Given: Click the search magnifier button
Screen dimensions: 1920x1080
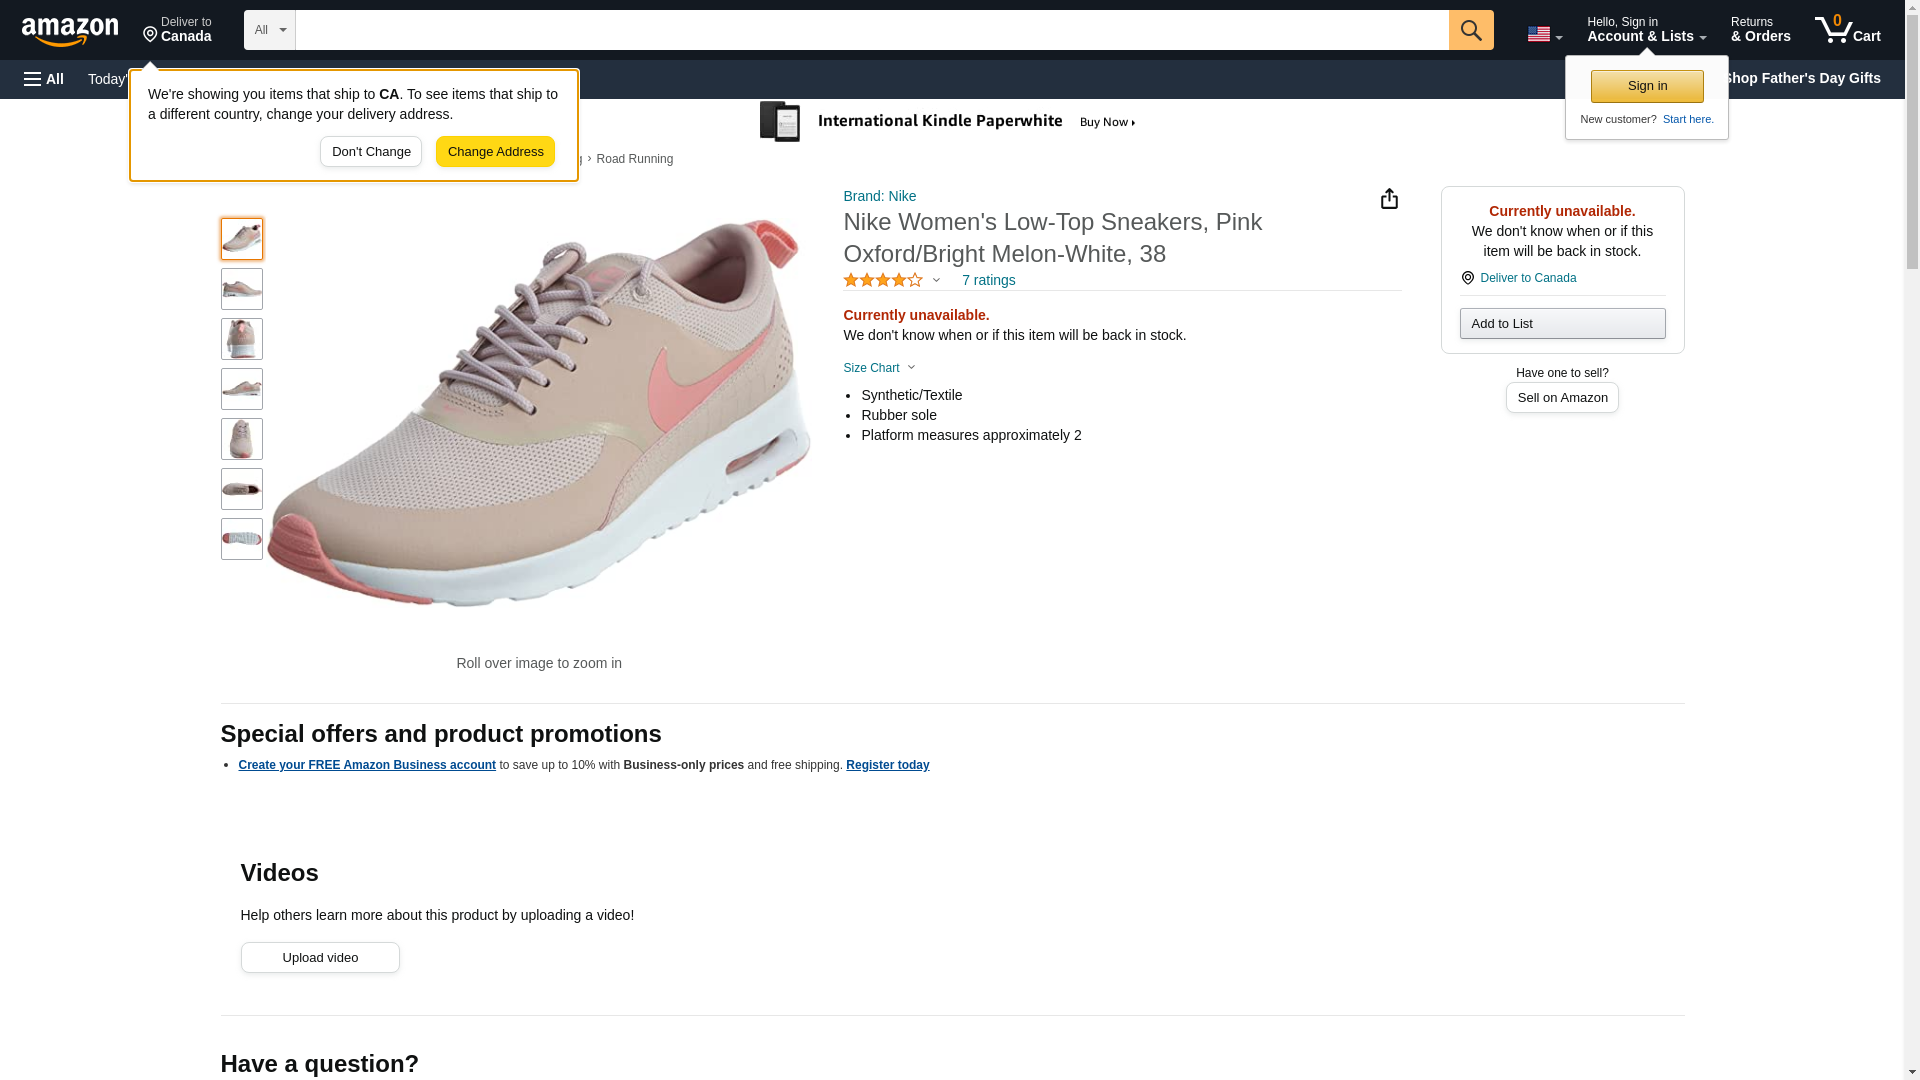Looking at the screenshot, I should [1470, 30].
